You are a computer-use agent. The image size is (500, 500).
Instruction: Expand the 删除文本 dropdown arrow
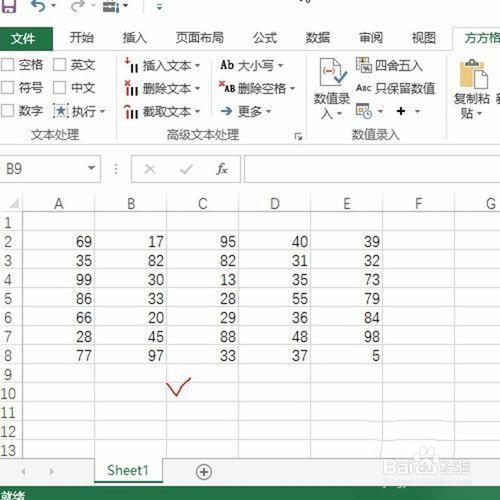tap(197, 89)
